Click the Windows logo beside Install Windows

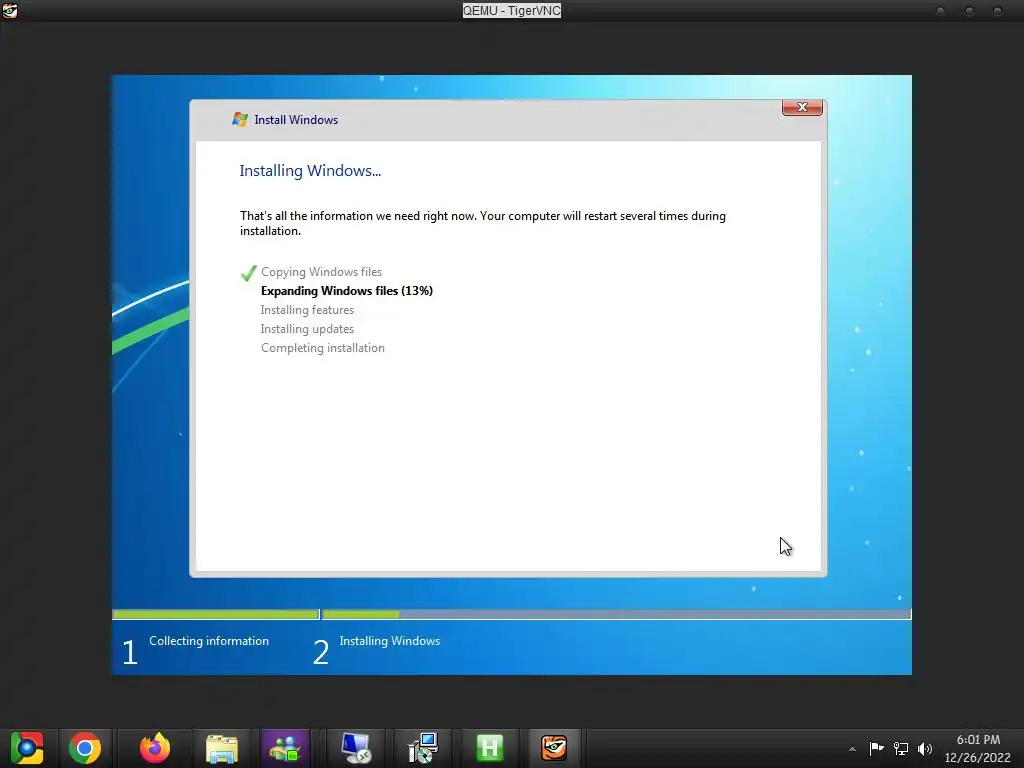click(240, 120)
